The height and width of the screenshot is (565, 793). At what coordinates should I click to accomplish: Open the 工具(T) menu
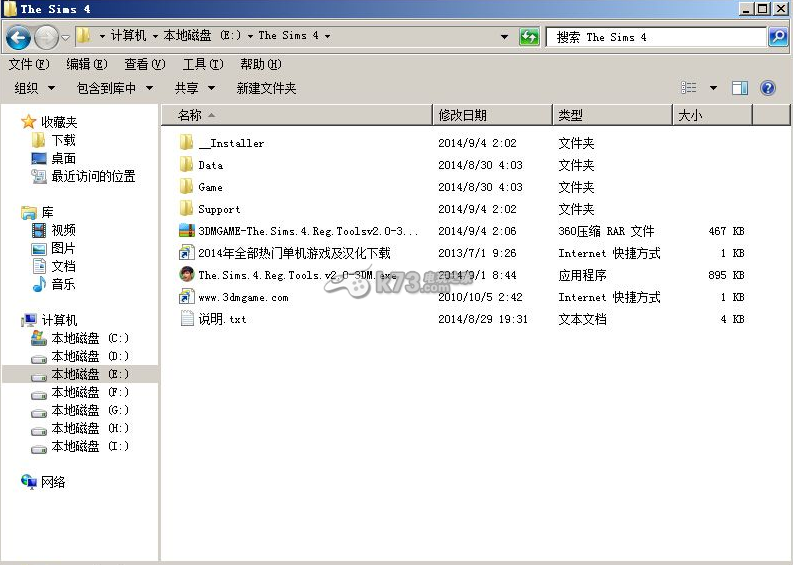coord(202,64)
